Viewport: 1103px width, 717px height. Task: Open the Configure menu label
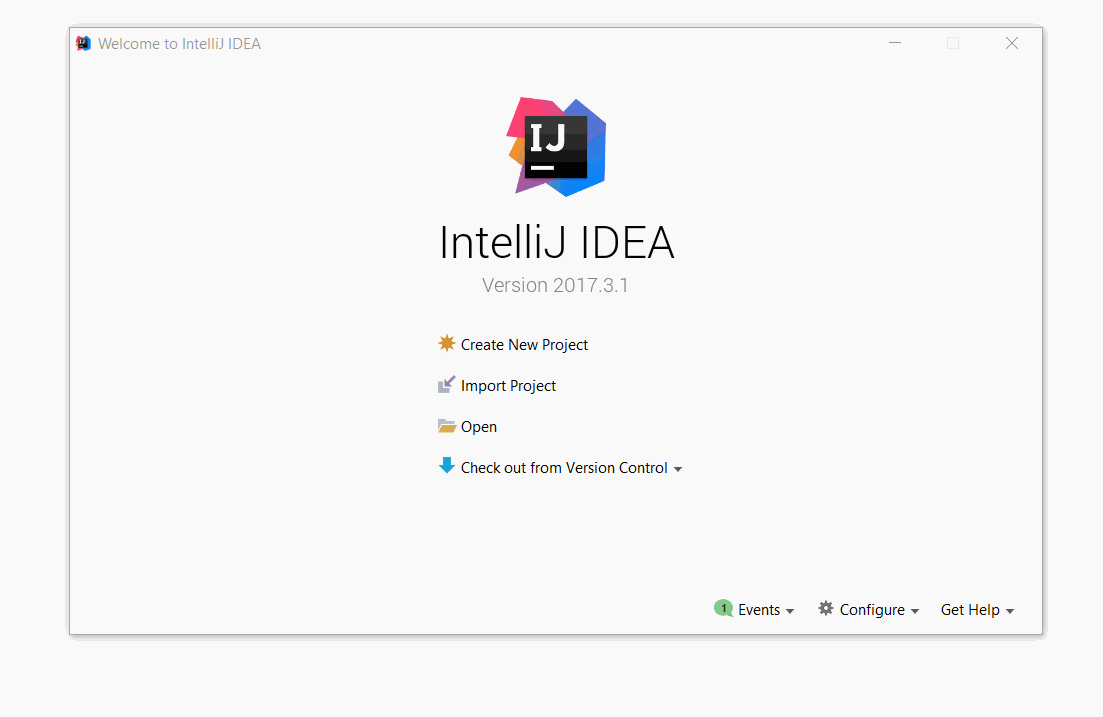pyautogui.click(x=872, y=610)
